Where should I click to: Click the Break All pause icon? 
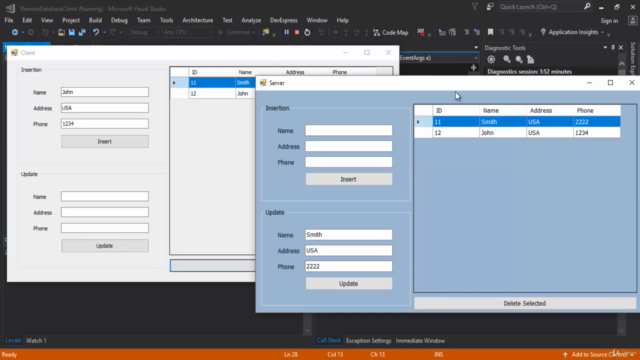tap(287, 32)
